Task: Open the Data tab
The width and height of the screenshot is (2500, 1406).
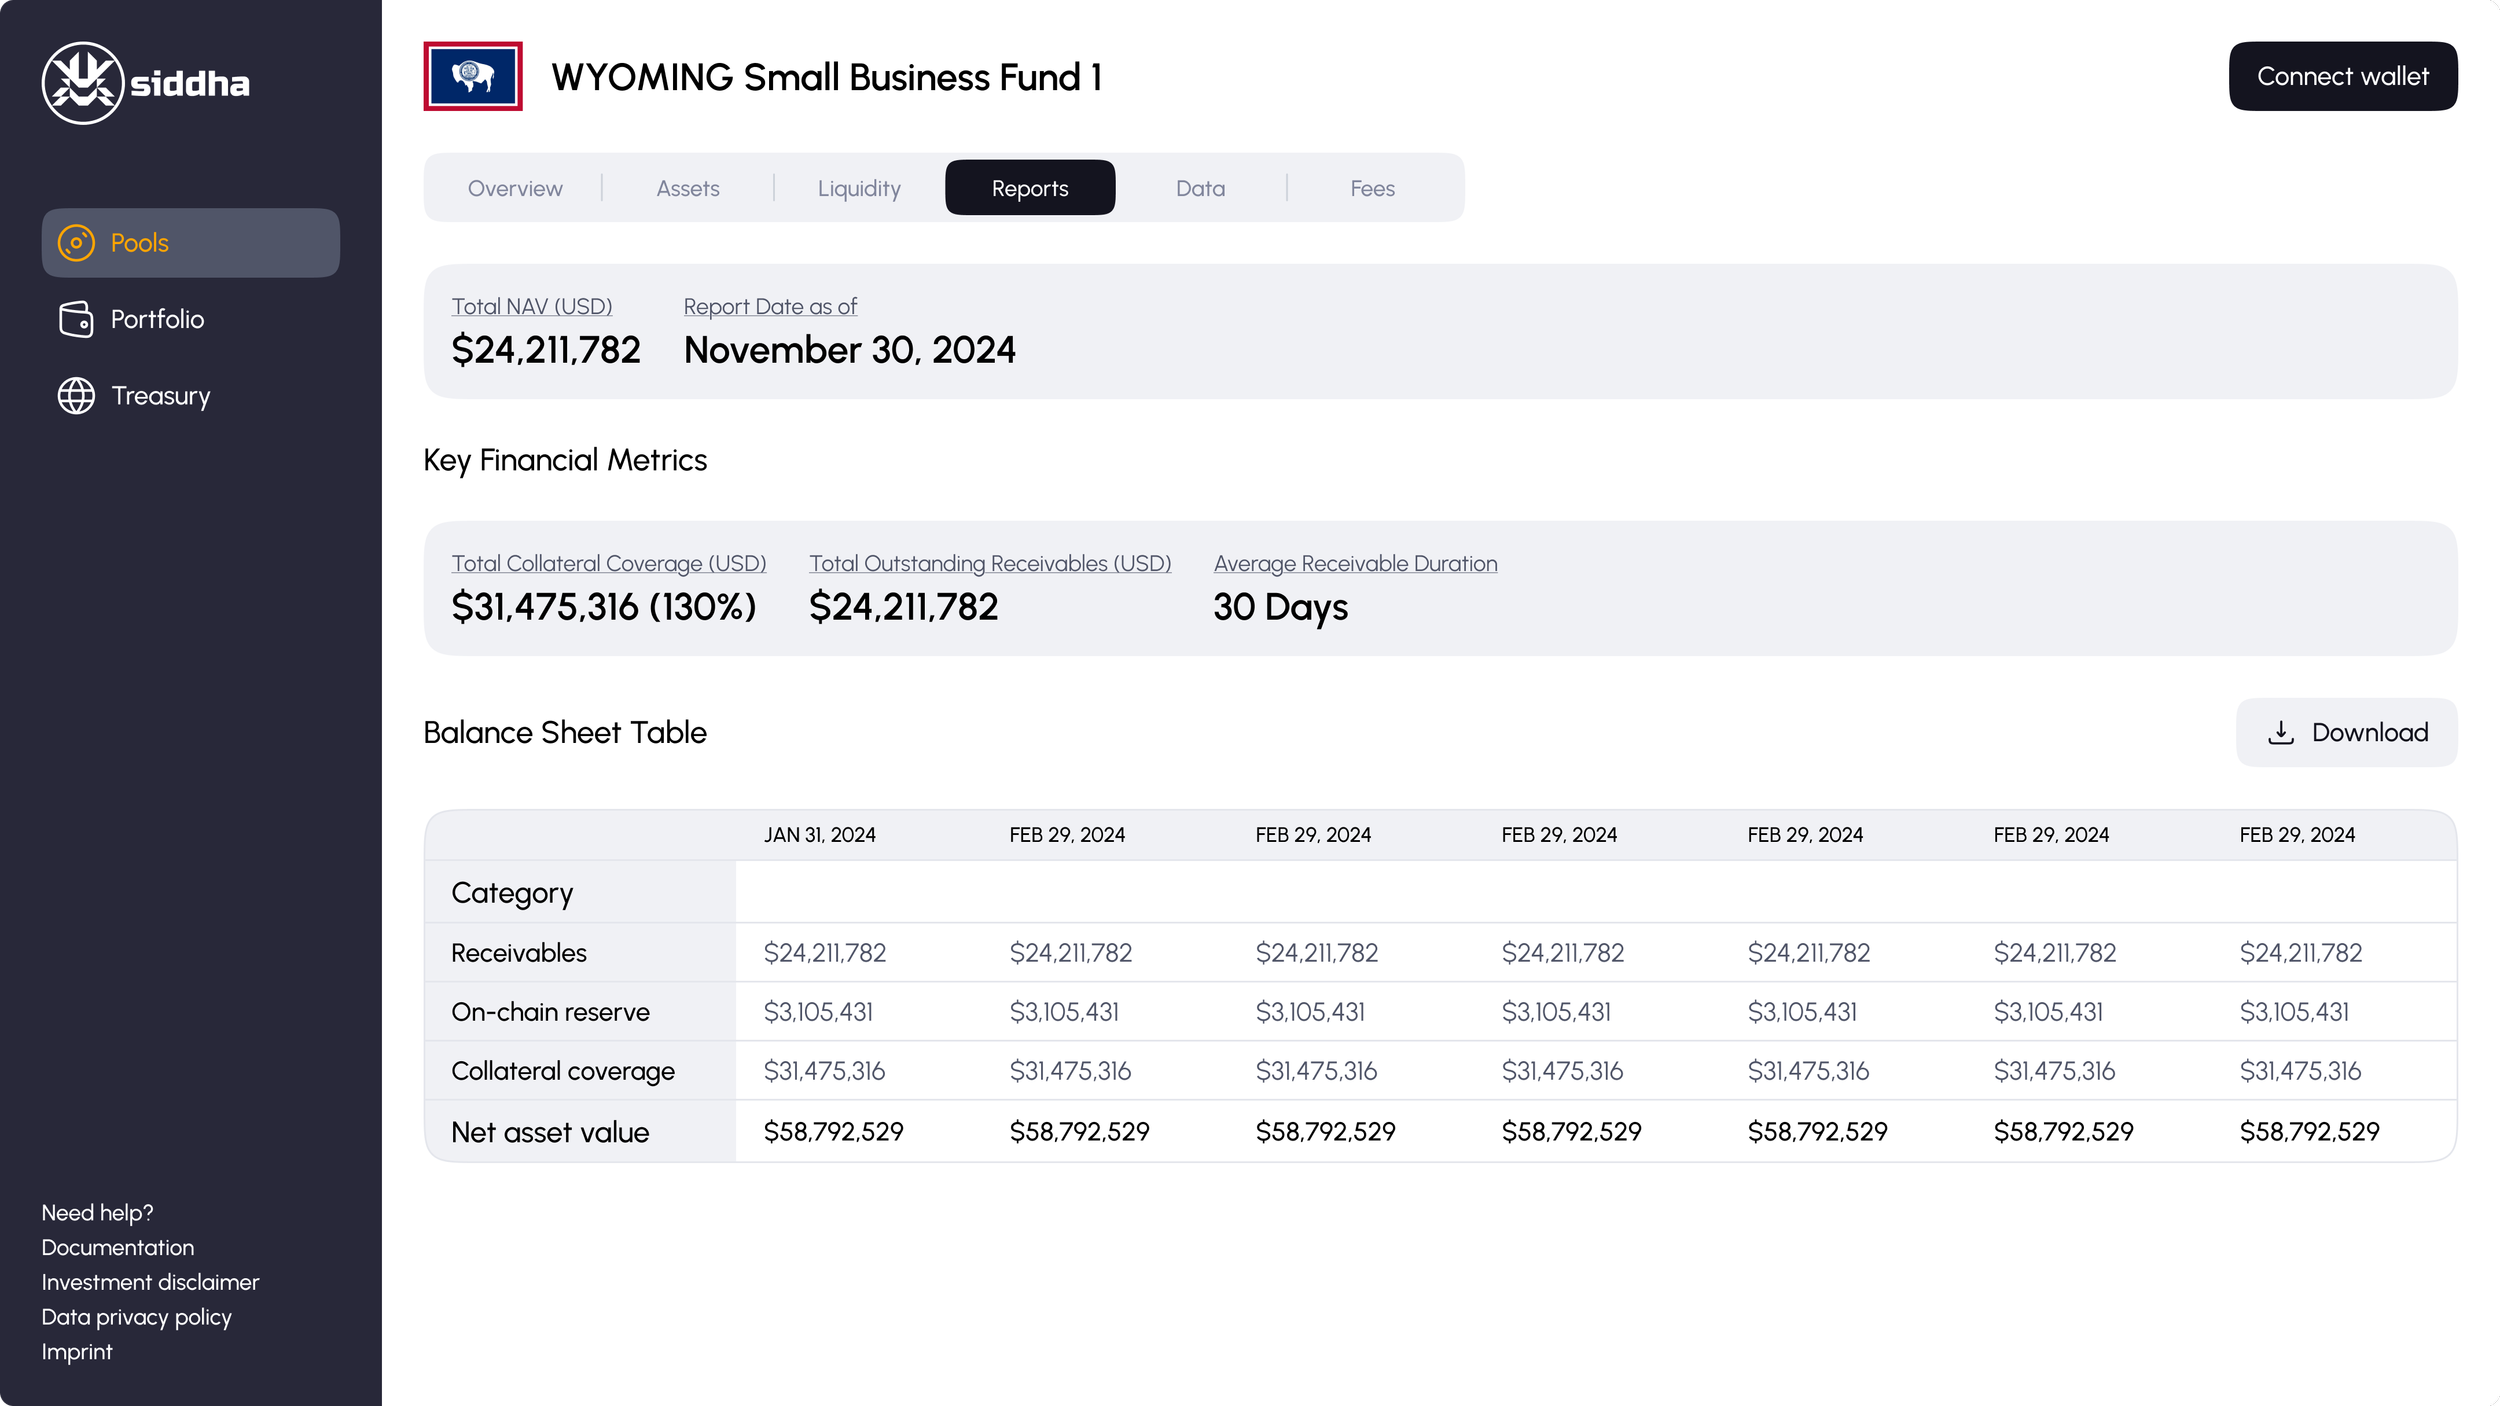Action: tap(1200, 188)
